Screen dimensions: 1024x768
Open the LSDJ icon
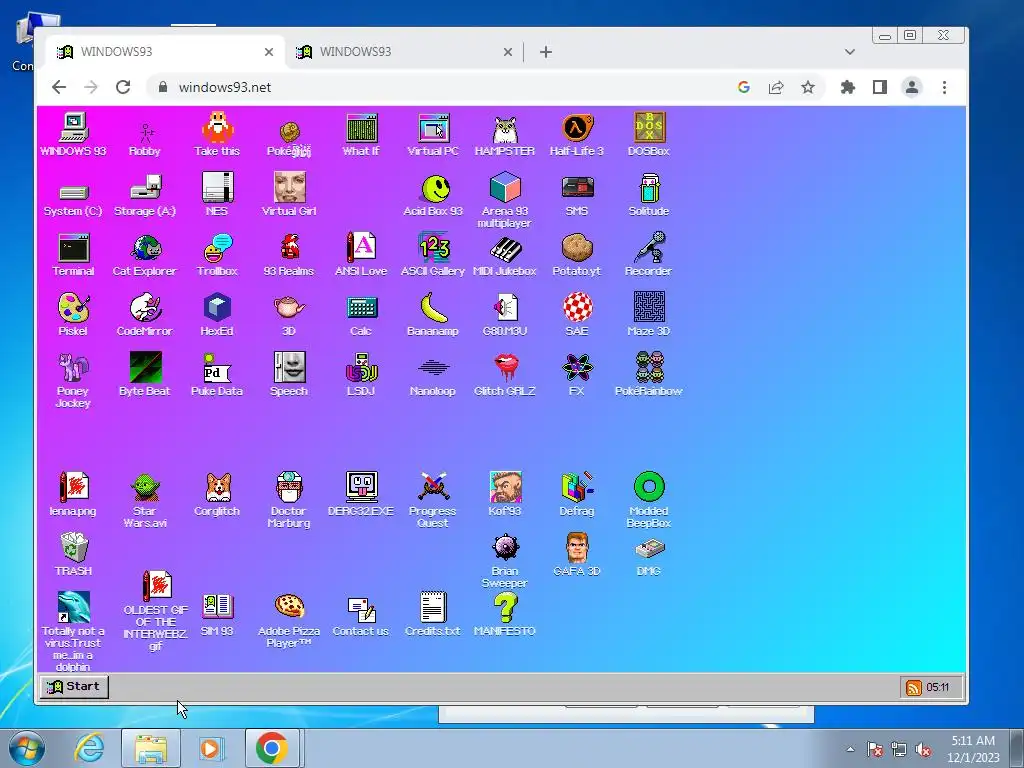pyautogui.click(x=361, y=368)
